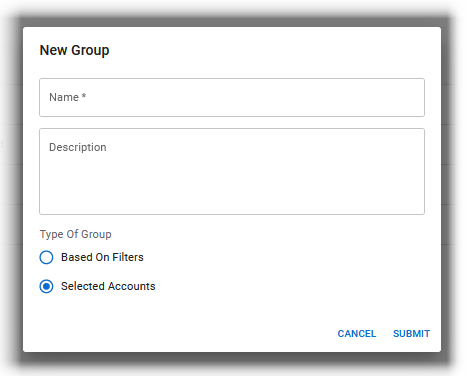Click the "Type Of Group" label
This screenshot has height=376, width=467.
coord(76,234)
